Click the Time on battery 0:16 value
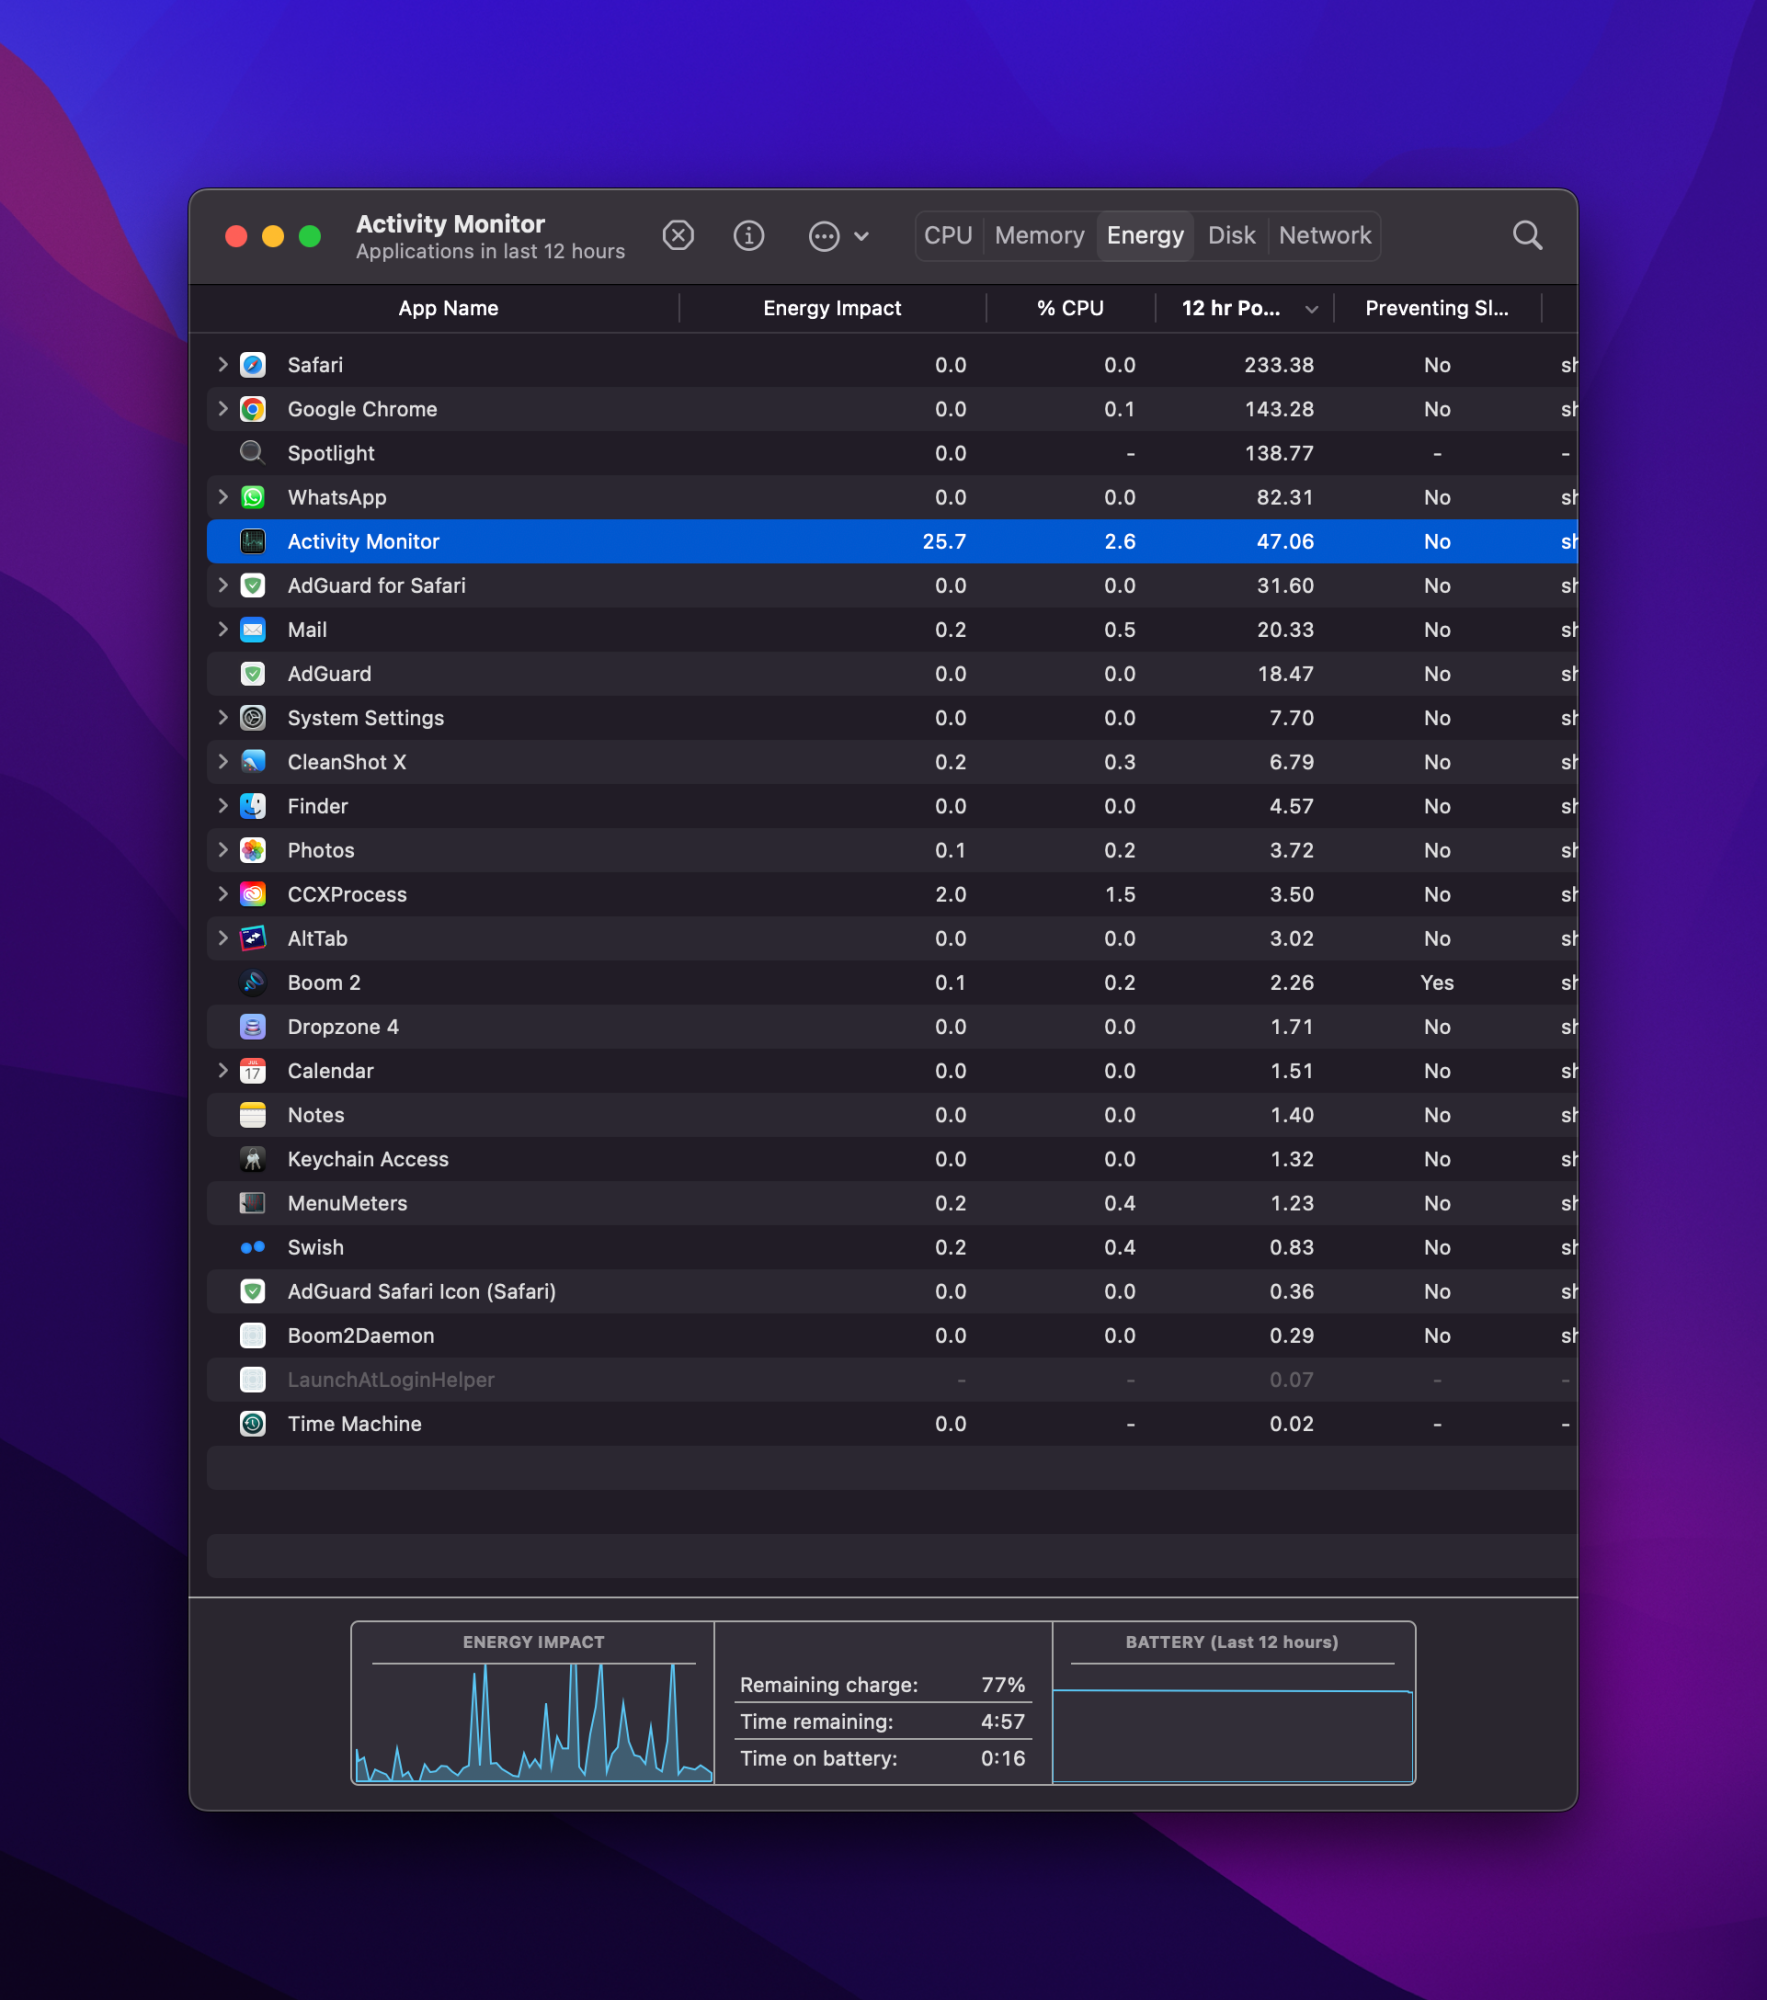1767x2000 pixels. click(1003, 1759)
